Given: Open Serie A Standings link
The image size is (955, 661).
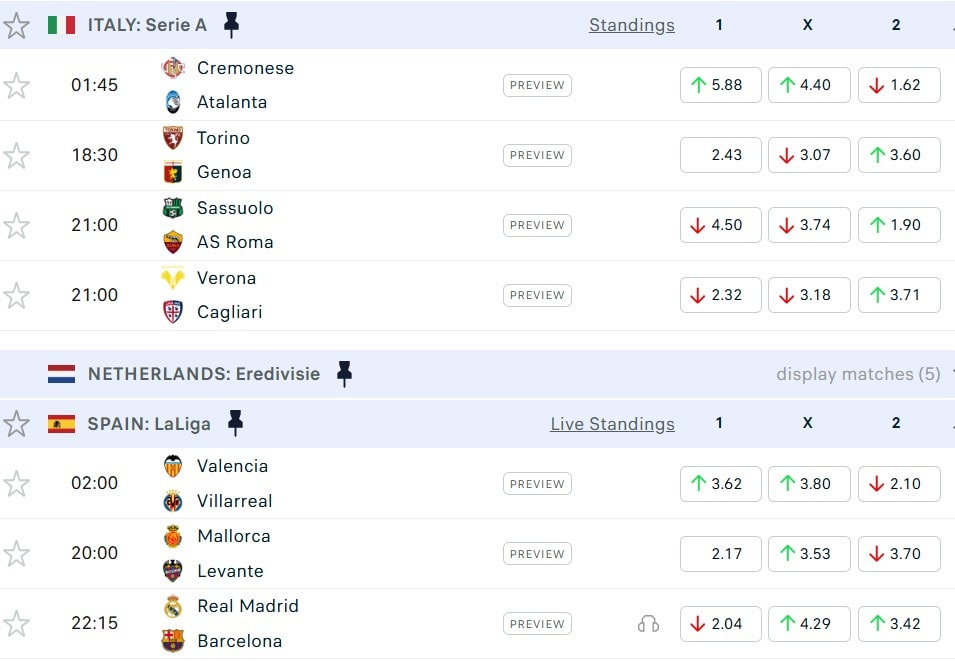Looking at the screenshot, I should coord(631,25).
